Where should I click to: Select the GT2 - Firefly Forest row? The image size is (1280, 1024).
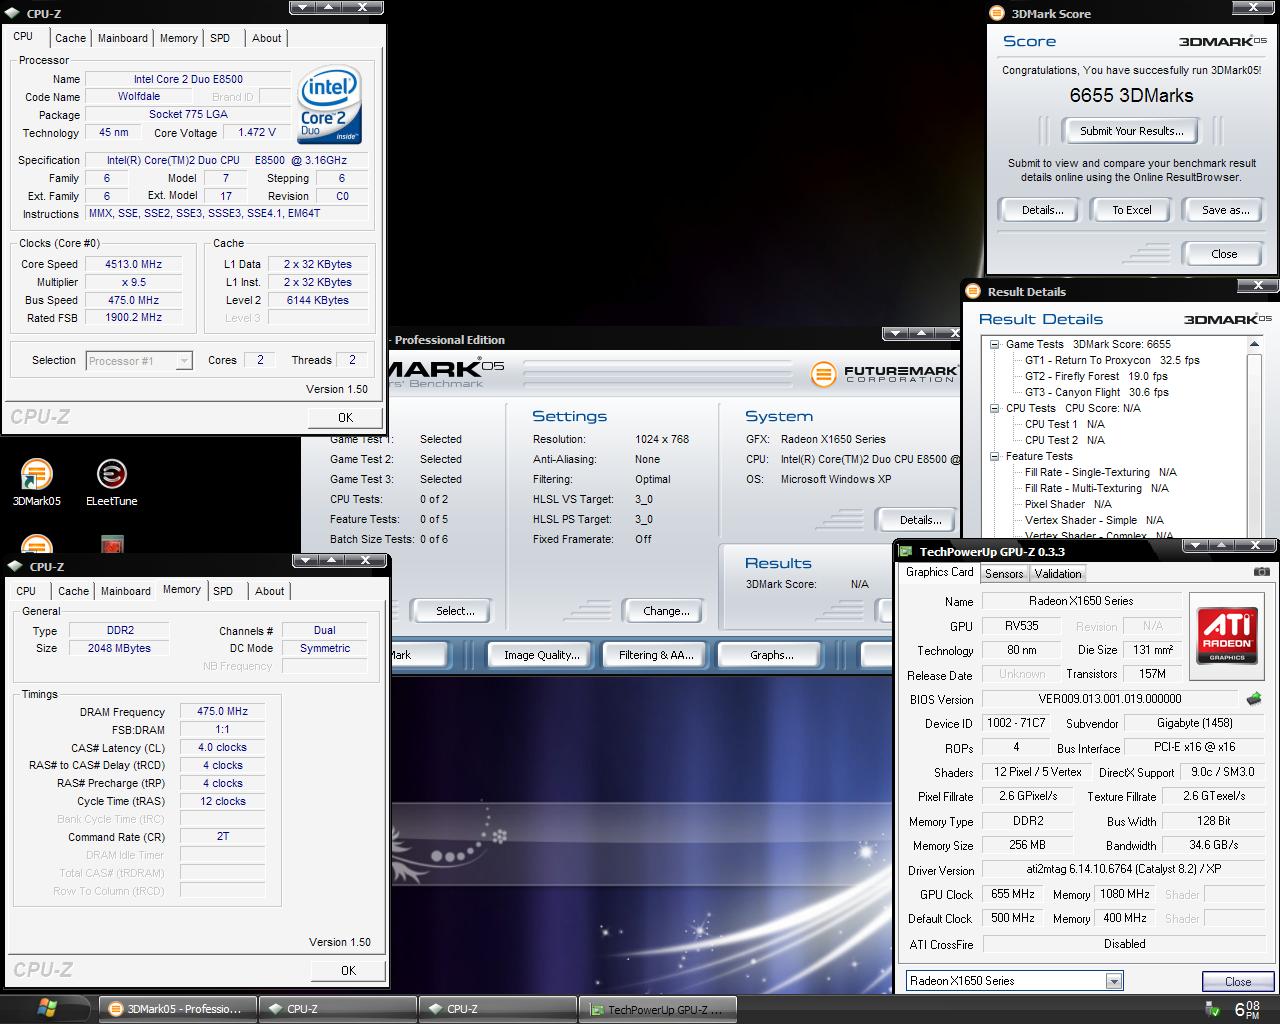click(1096, 376)
